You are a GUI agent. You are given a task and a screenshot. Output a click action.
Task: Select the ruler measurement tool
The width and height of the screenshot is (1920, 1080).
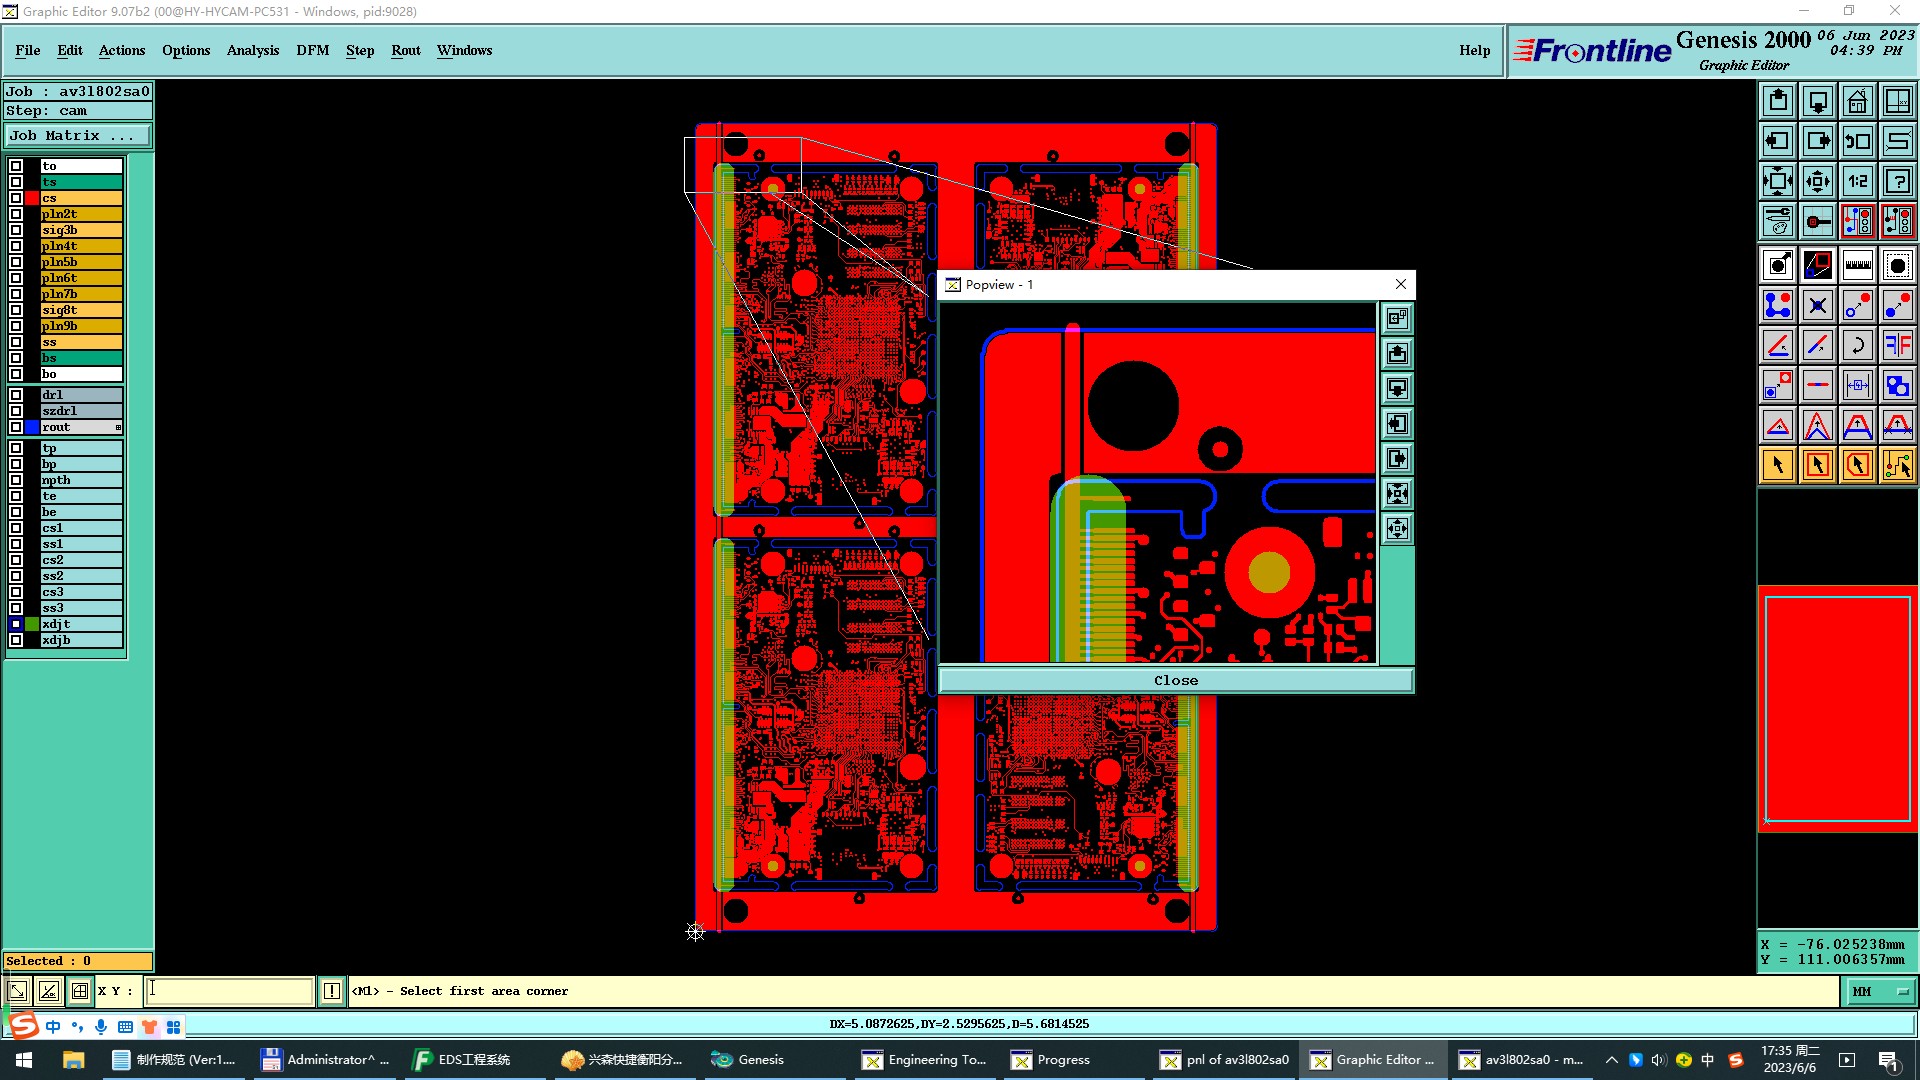(1857, 265)
